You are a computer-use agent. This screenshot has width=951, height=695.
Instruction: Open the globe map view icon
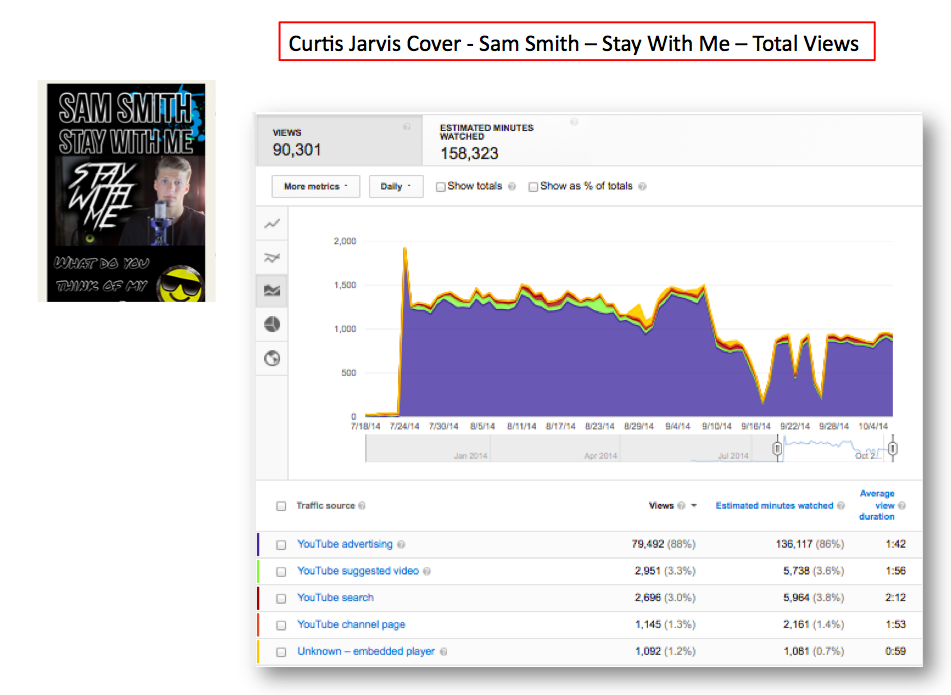pos(272,358)
